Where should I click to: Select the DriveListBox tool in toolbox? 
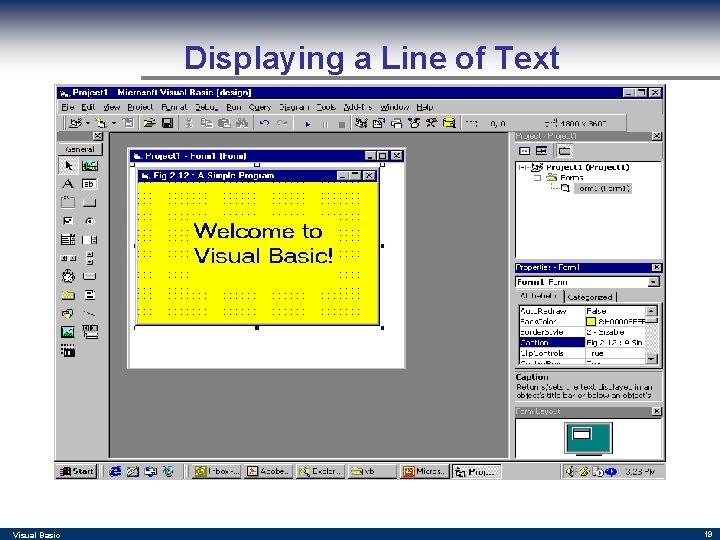pyautogui.click(x=90, y=276)
